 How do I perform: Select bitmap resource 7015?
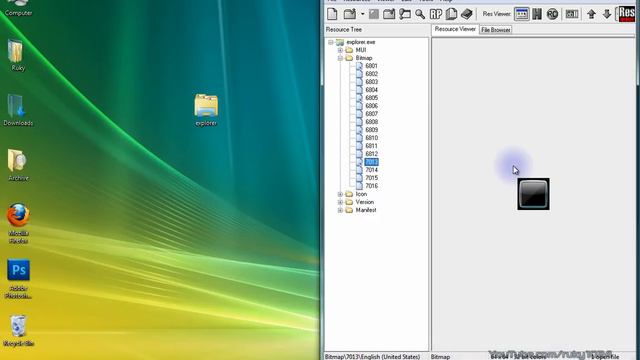371,178
